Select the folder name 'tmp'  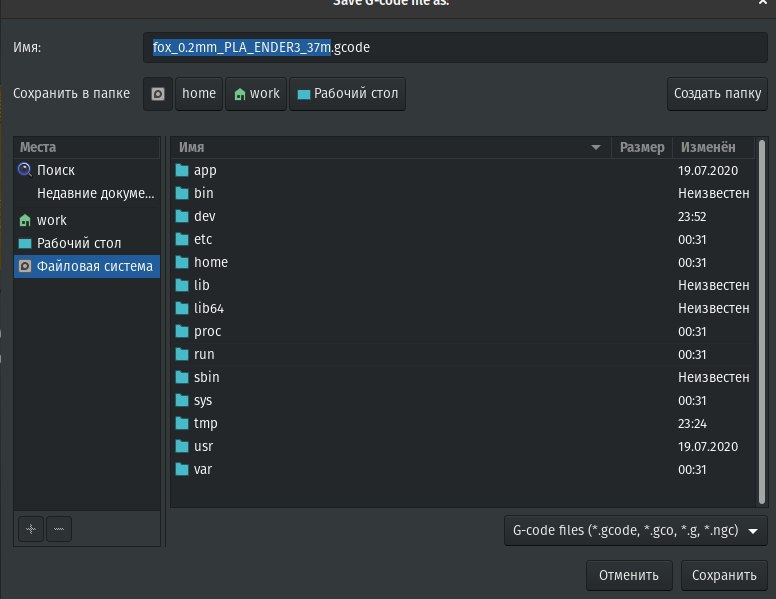[205, 424]
